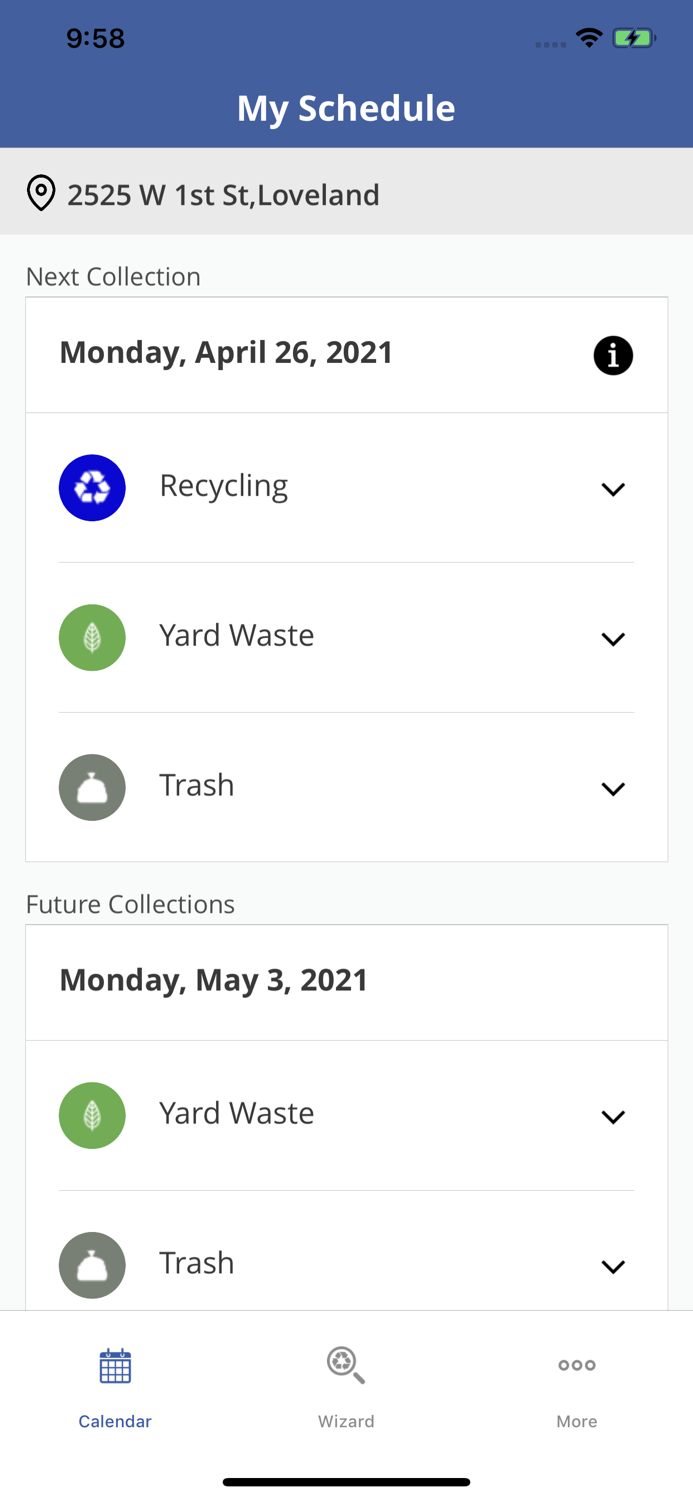Image resolution: width=693 pixels, height=1500 pixels.
Task: Expand the Recycling collection details
Action: coord(614,489)
